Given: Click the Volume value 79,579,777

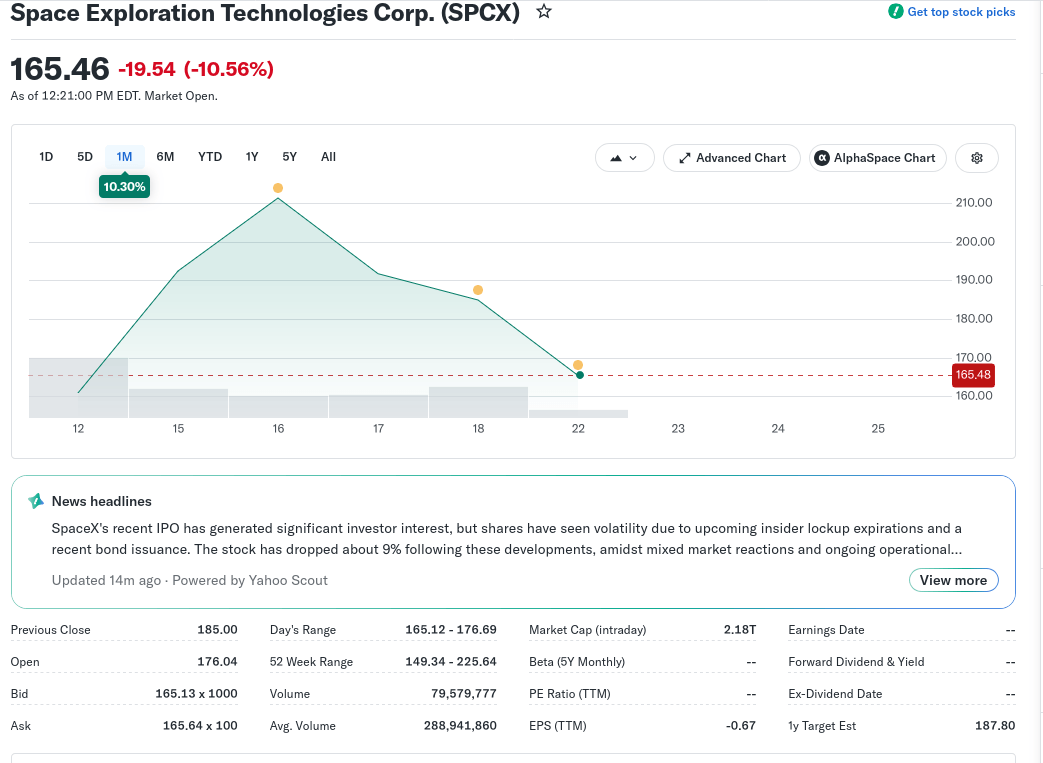Looking at the screenshot, I should (x=464, y=694).
